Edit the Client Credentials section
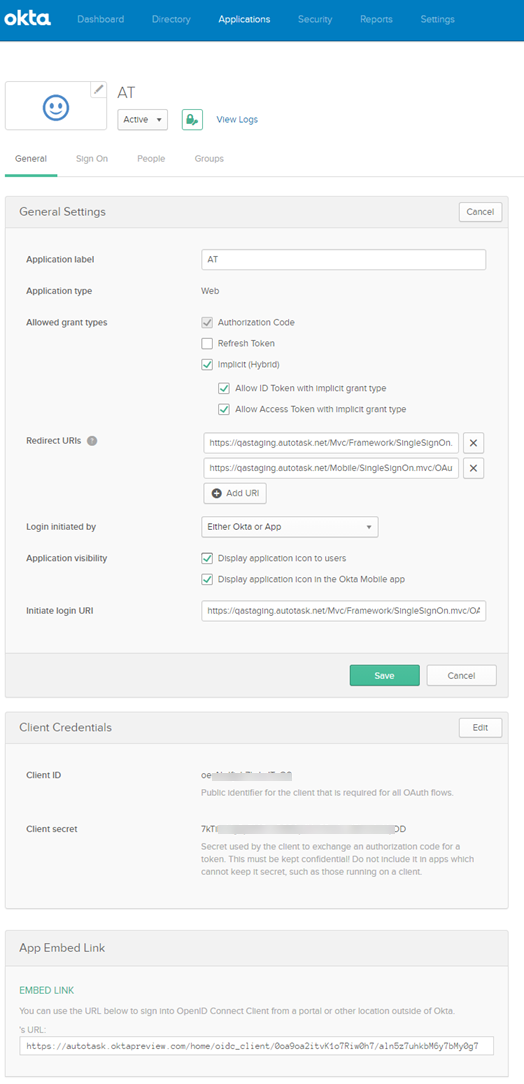The height and width of the screenshot is (1084, 524). click(480, 727)
